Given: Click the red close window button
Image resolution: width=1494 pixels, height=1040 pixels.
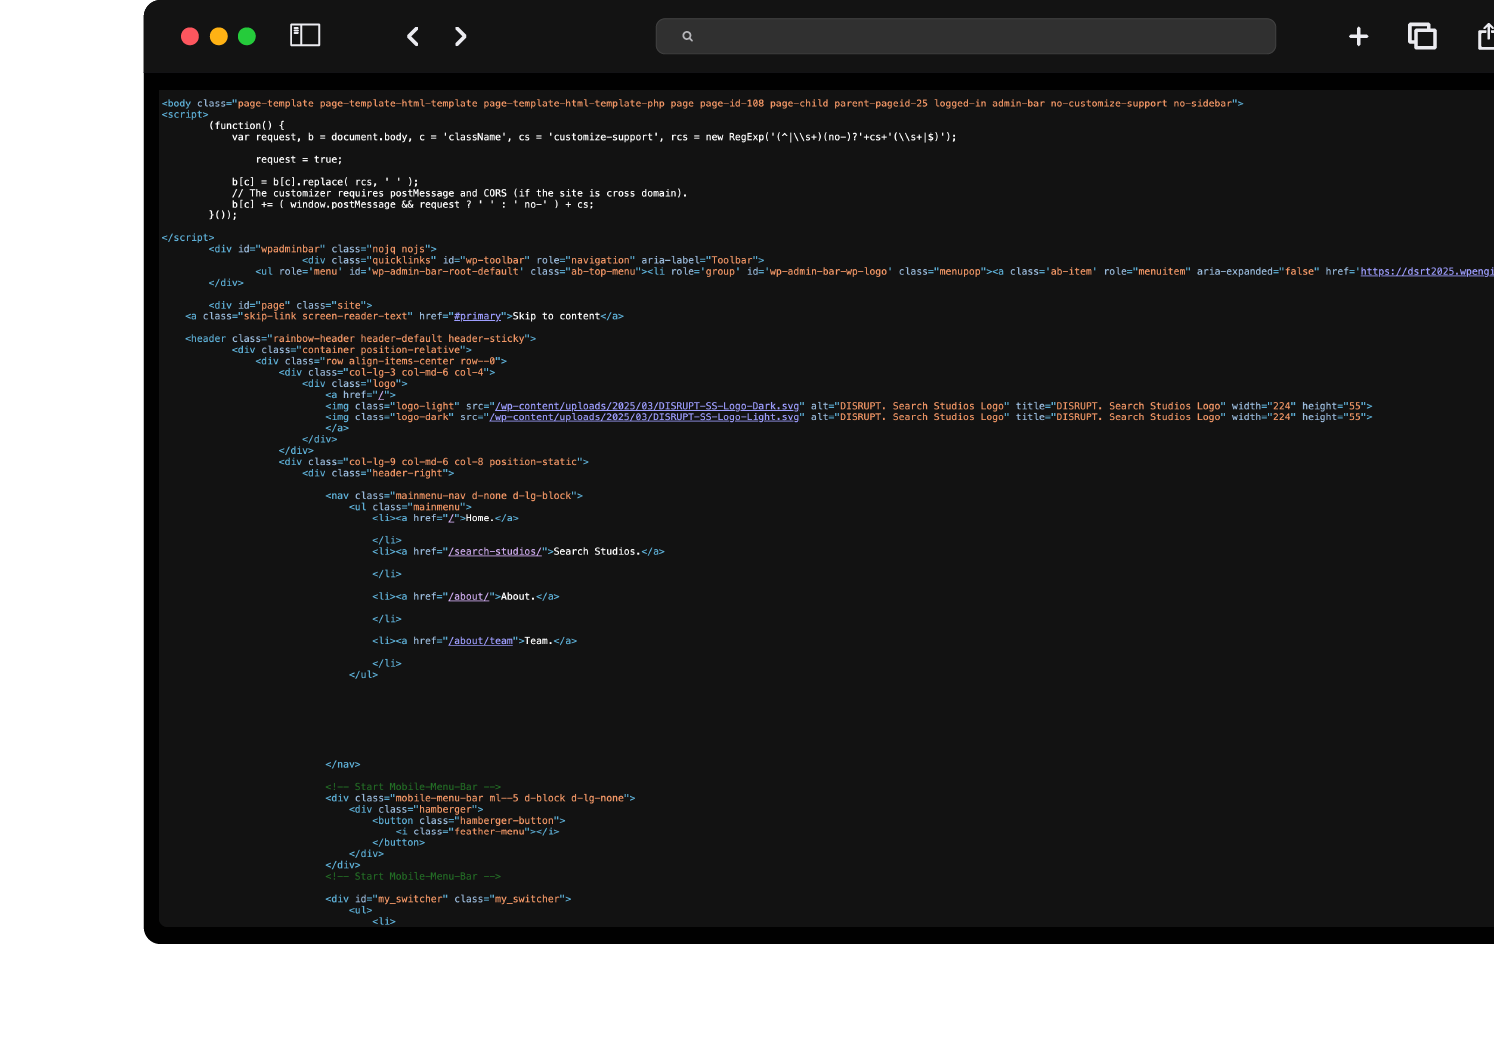Looking at the screenshot, I should (190, 36).
